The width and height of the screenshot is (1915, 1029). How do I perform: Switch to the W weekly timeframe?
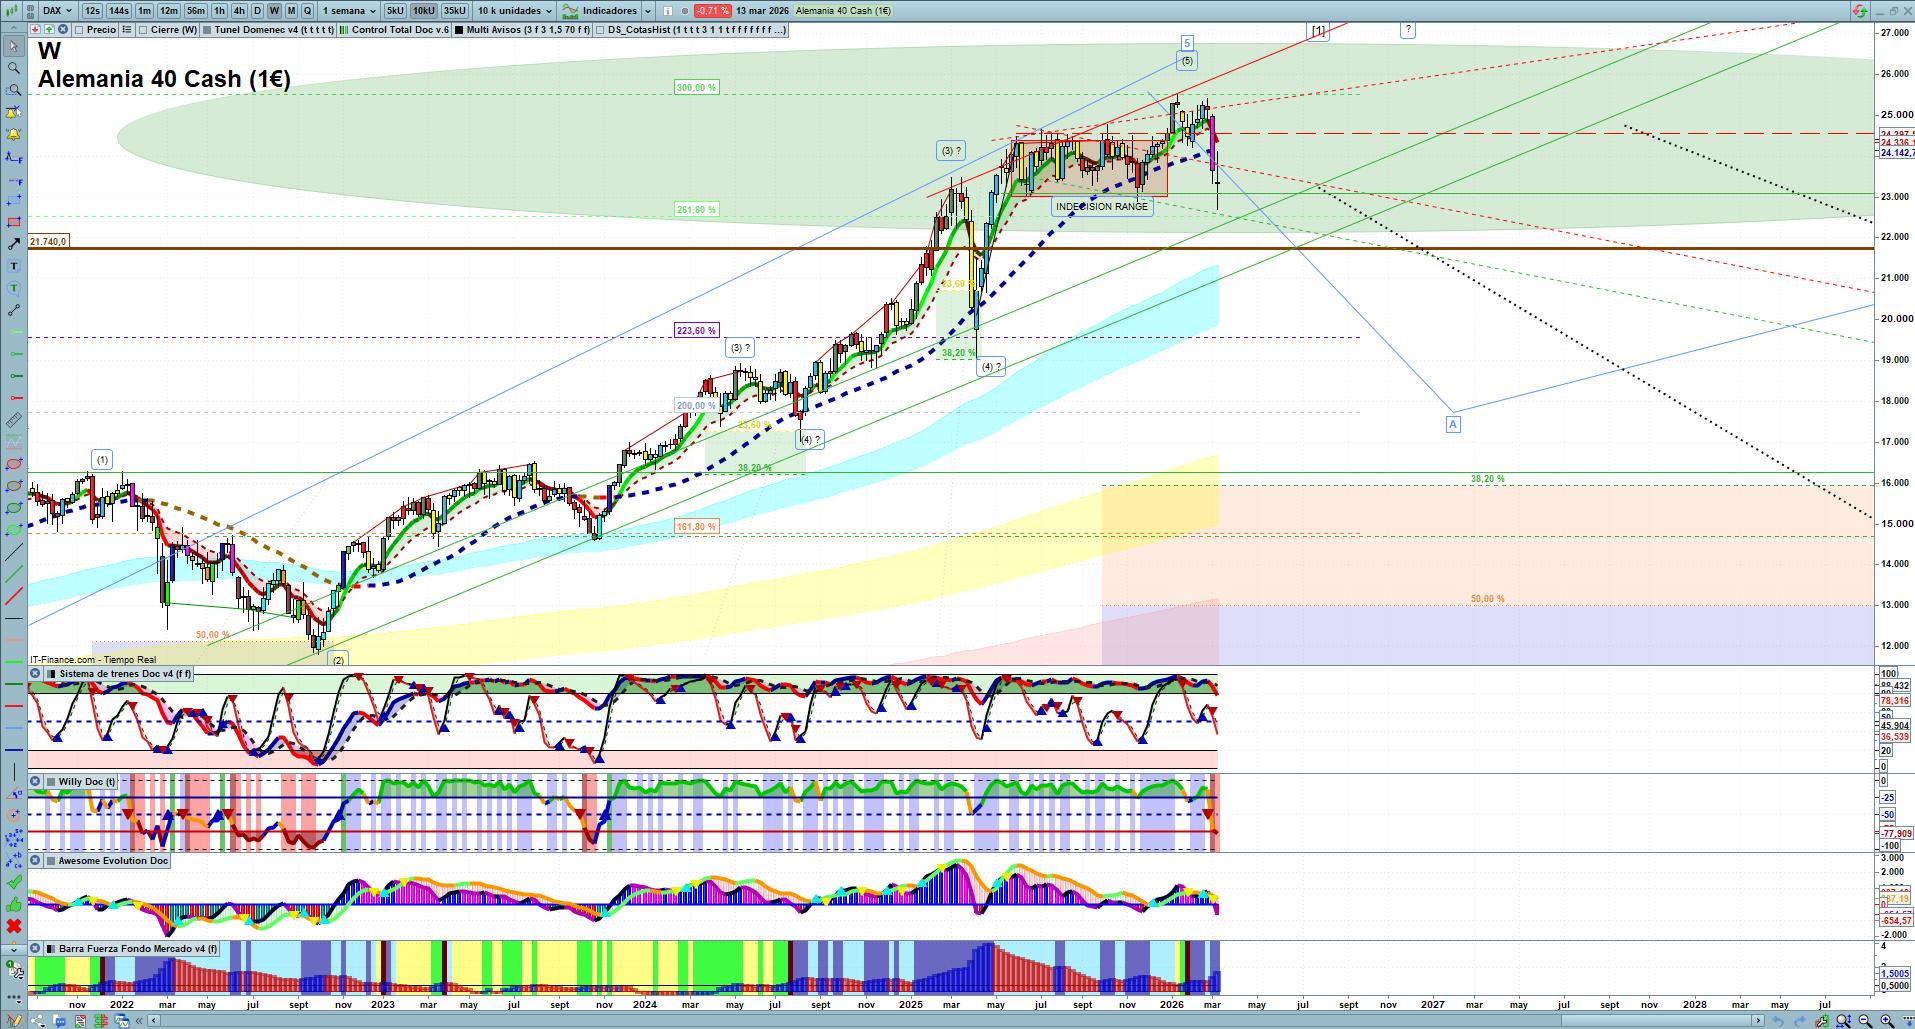point(274,11)
